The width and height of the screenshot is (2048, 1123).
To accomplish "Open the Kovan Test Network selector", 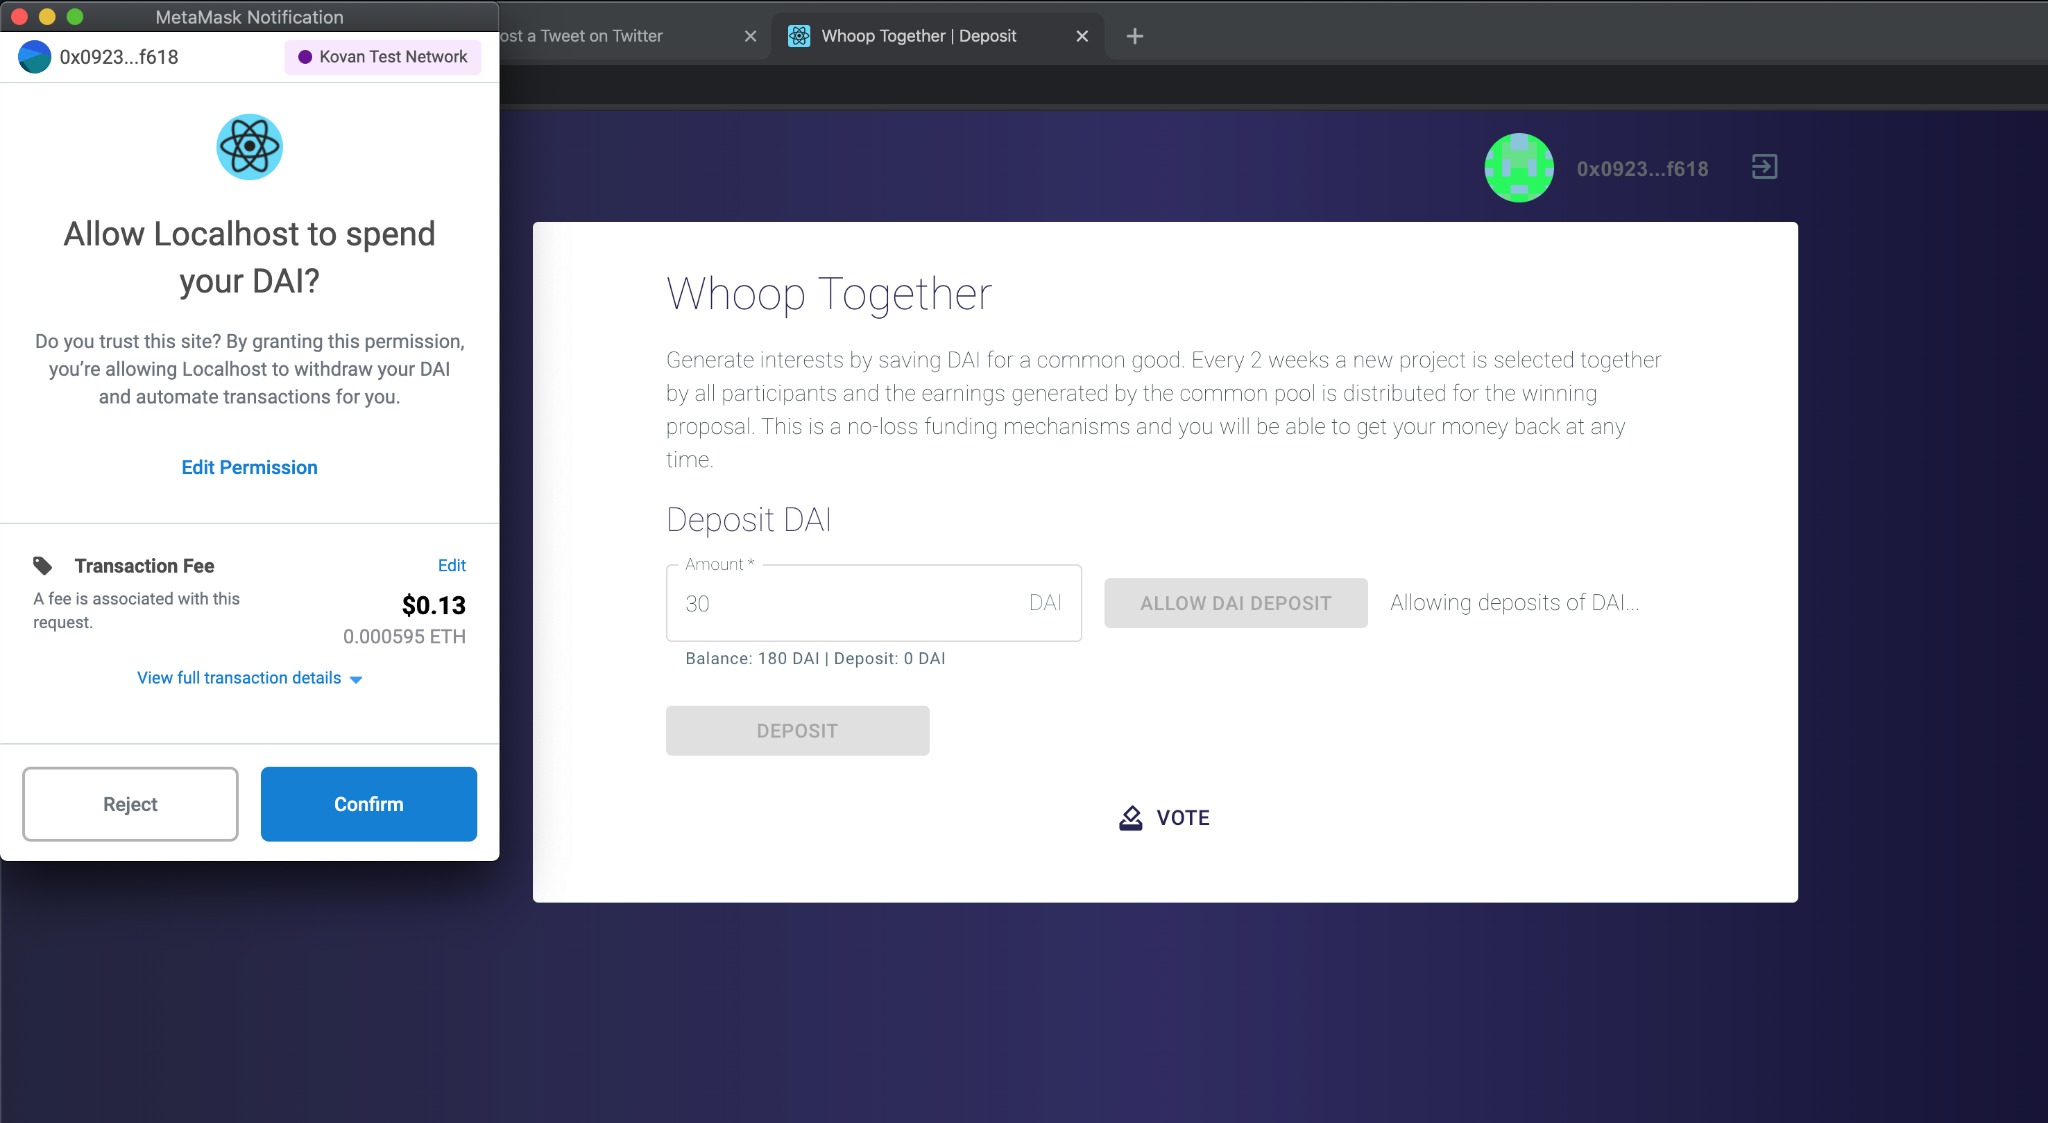I will click(383, 57).
